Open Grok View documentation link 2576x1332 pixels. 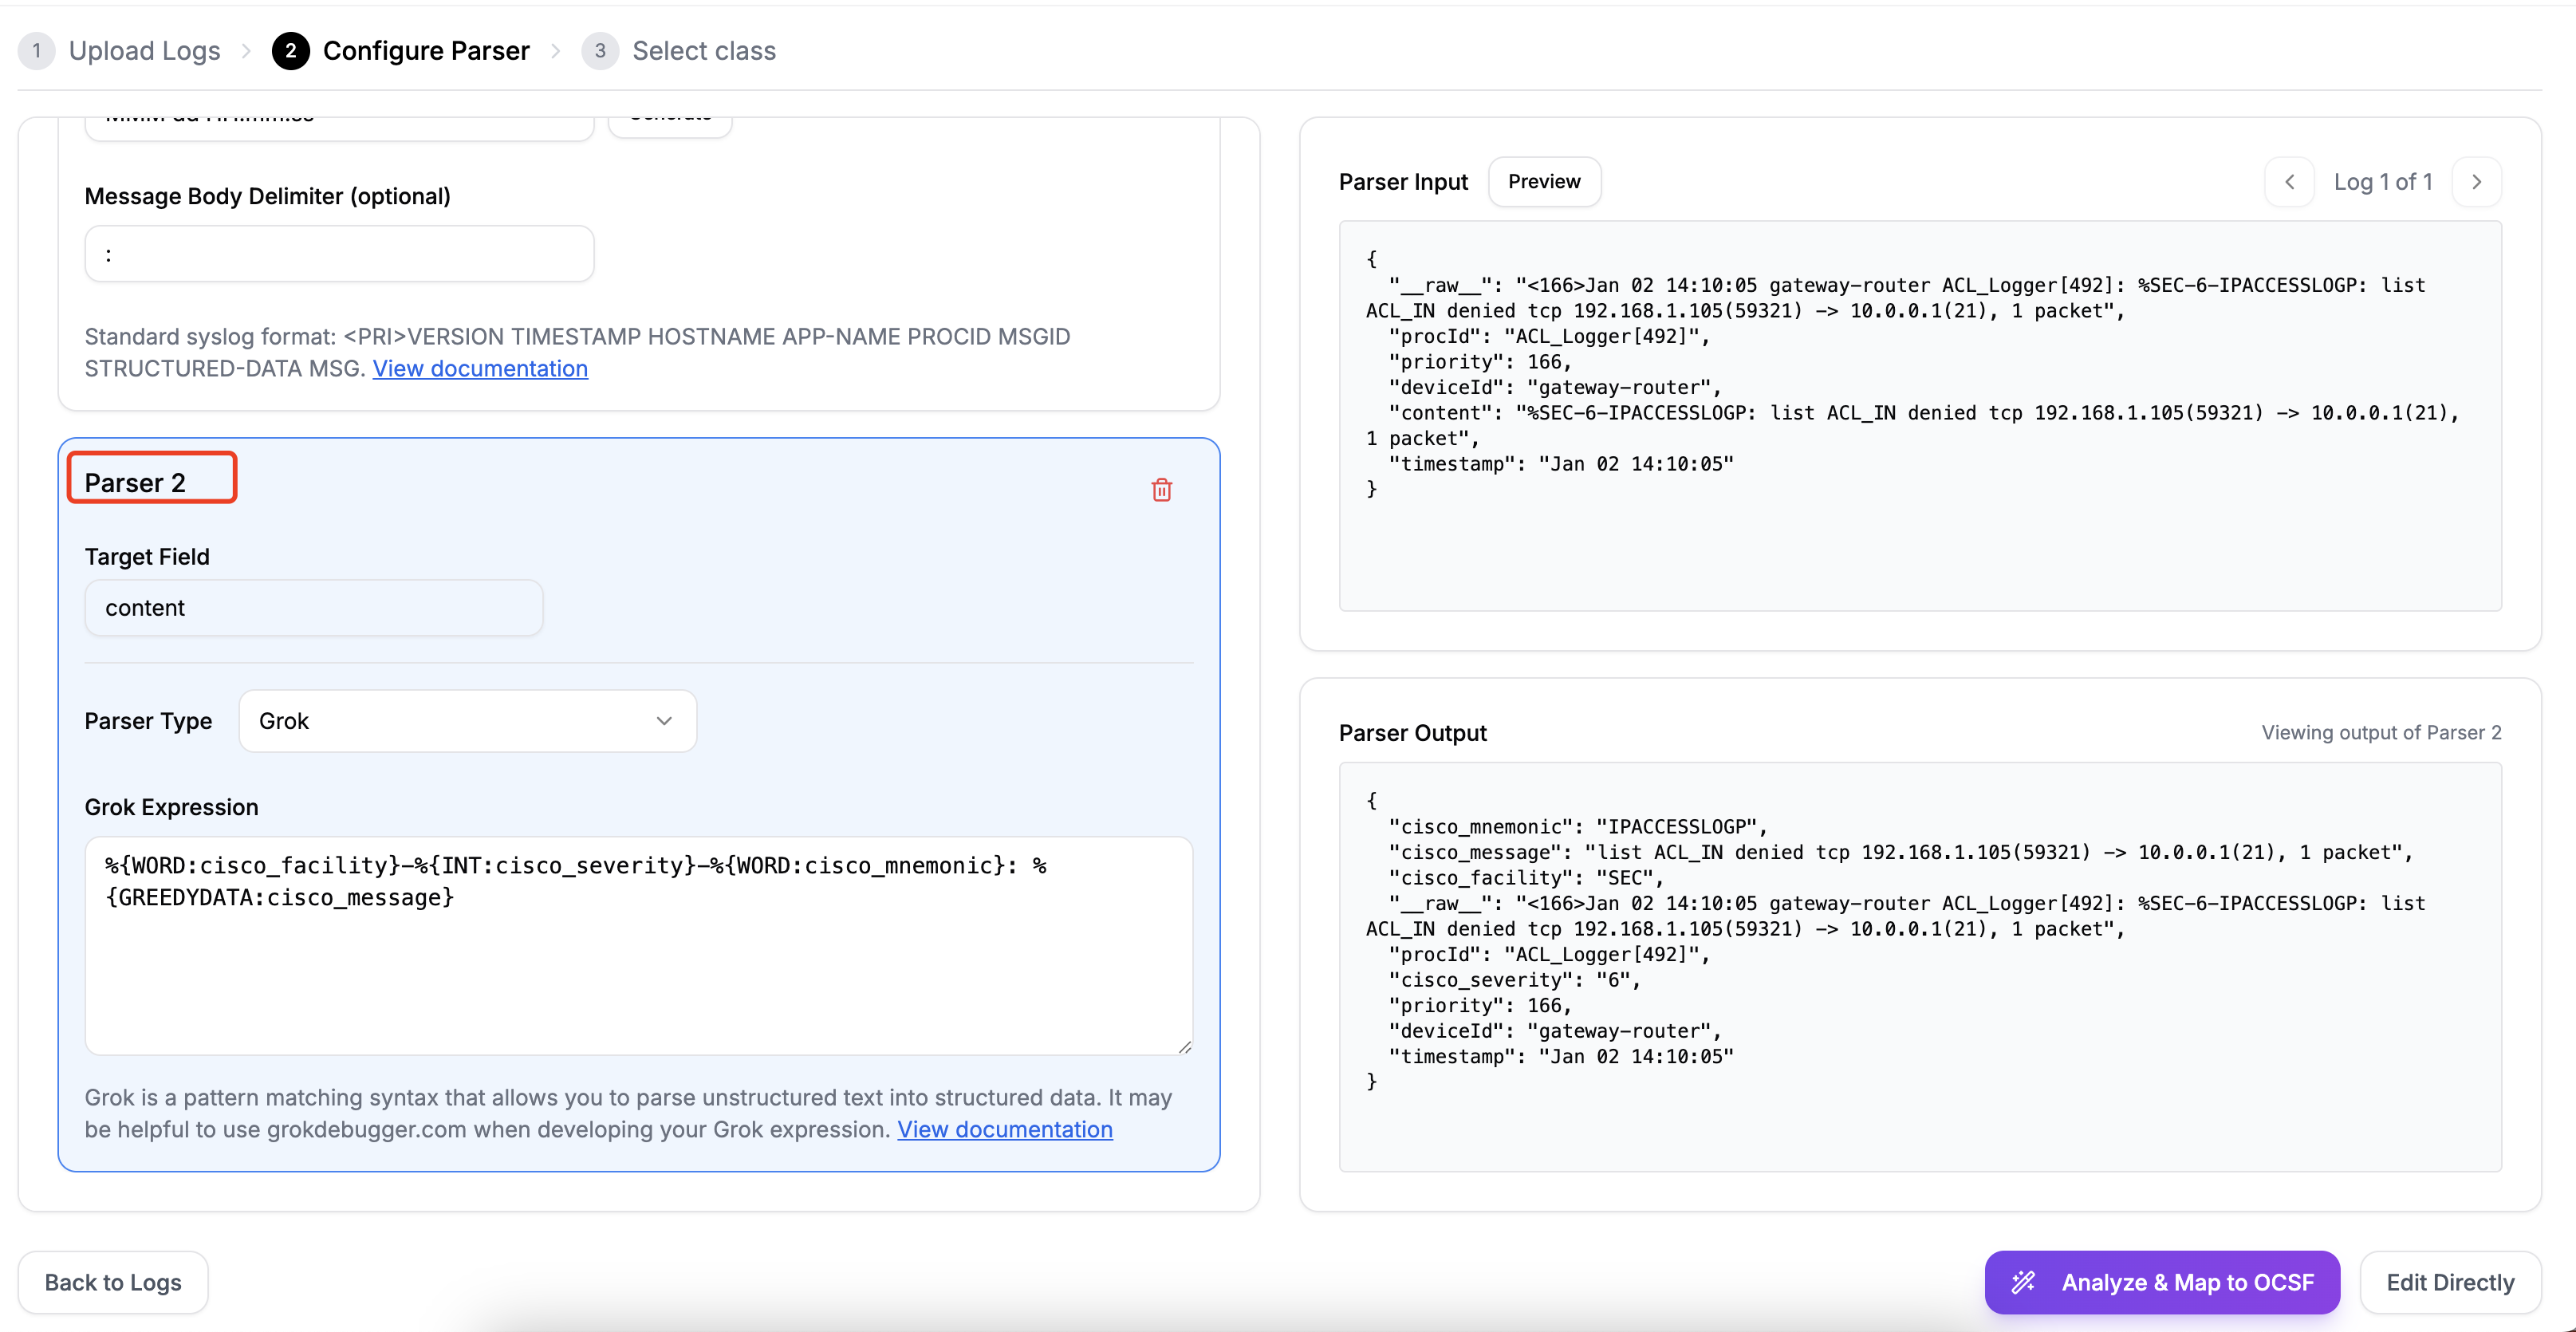tap(1004, 1129)
